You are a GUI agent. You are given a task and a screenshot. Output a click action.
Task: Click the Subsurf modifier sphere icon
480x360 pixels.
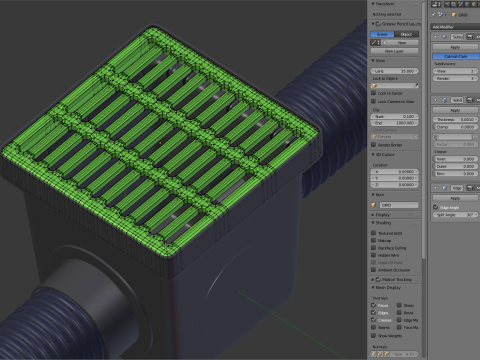tap(444, 37)
